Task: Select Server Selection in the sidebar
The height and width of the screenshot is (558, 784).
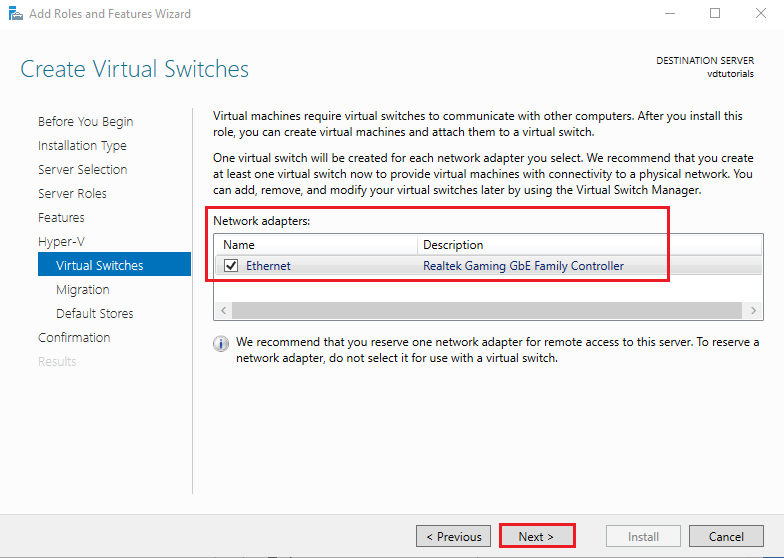Action: (x=82, y=170)
